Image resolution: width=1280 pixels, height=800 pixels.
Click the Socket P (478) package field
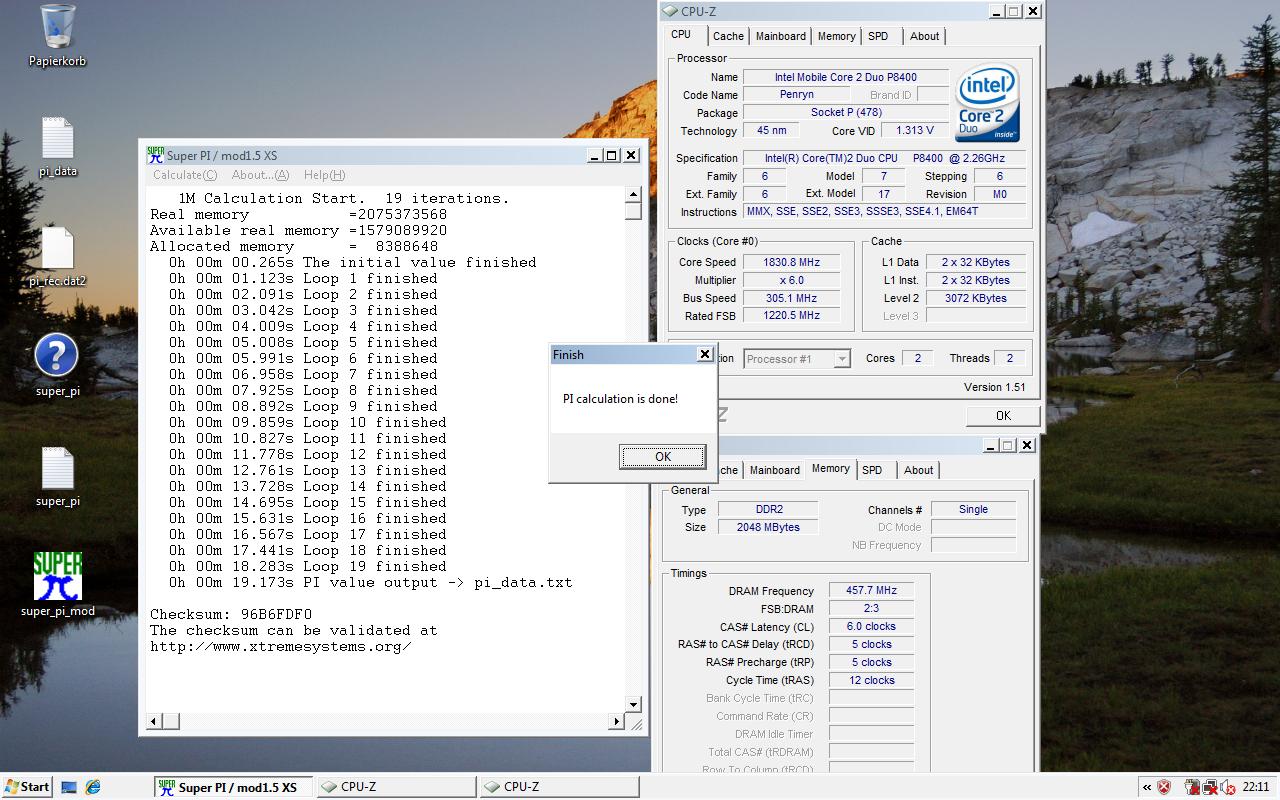[846, 113]
